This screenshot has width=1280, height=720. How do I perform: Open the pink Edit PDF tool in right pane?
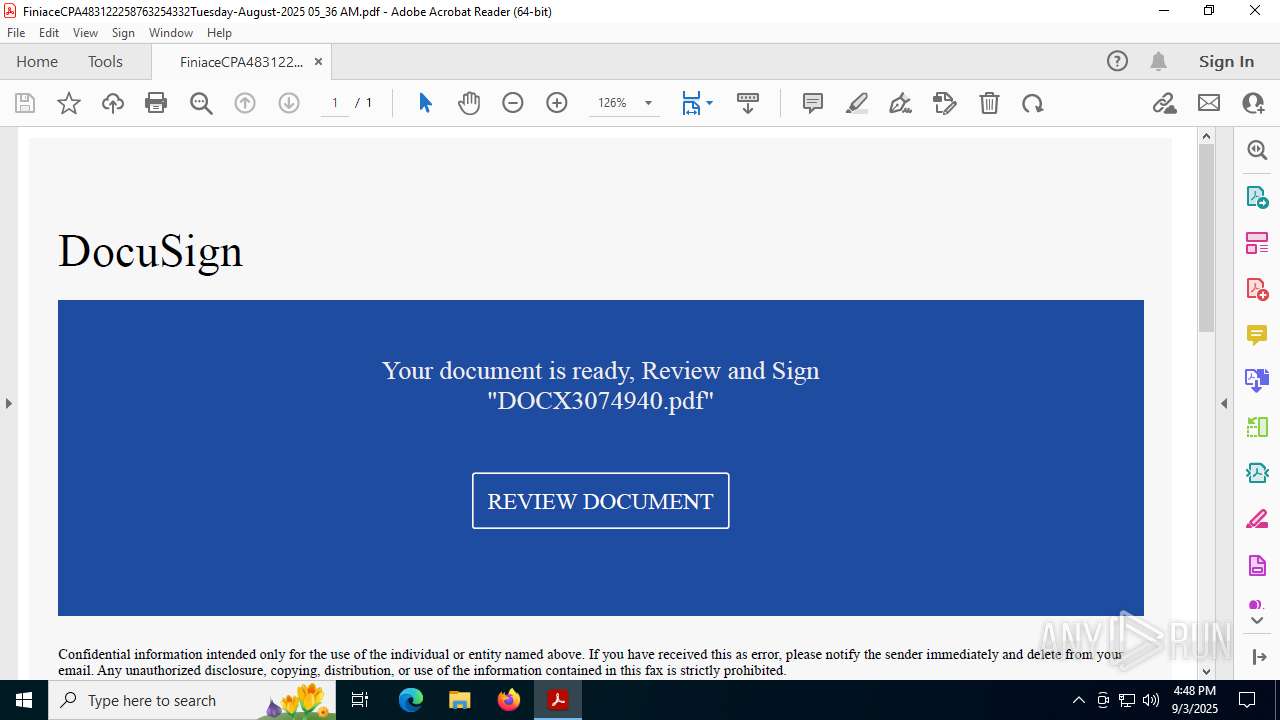click(x=1257, y=242)
